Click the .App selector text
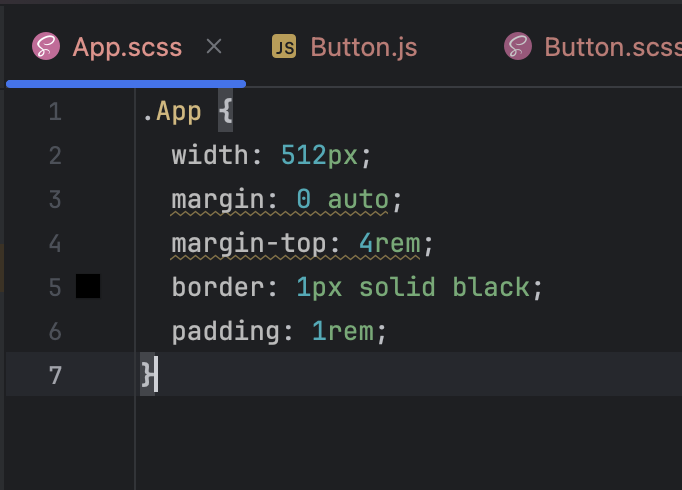 click(172, 112)
